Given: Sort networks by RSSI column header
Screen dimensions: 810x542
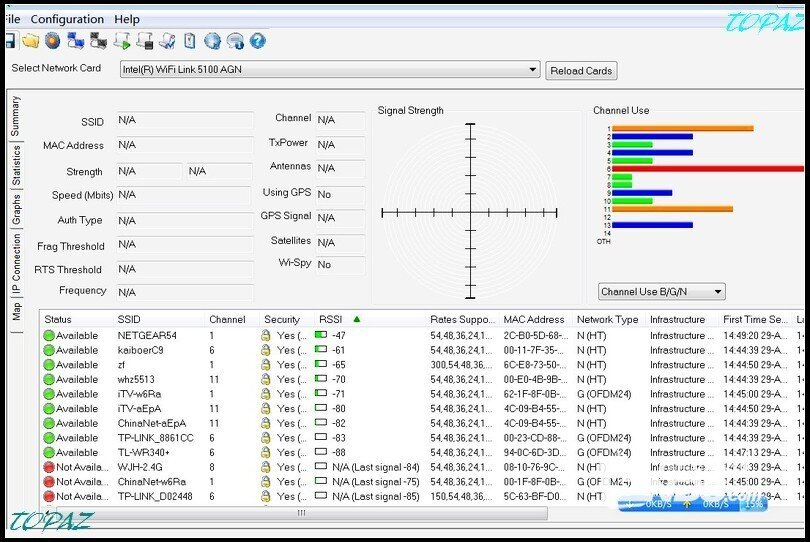Looking at the screenshot, I should pos(330,320).
